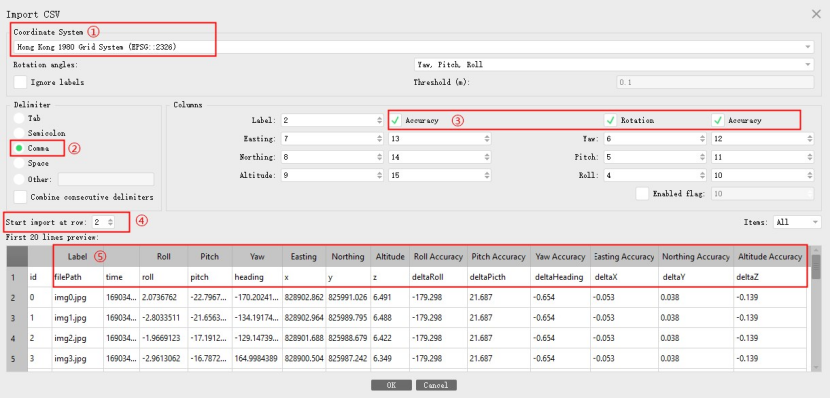Screen dimensions: 830x399
Task: Click the Altitude column header
Action: tap(390, 257)
